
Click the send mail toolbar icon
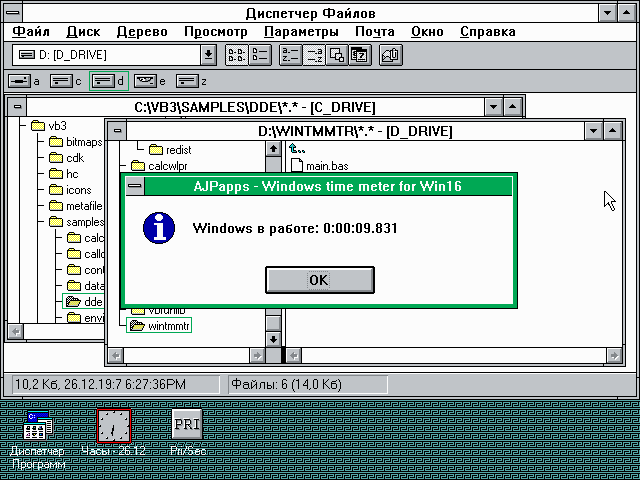(x=391, y=55)
